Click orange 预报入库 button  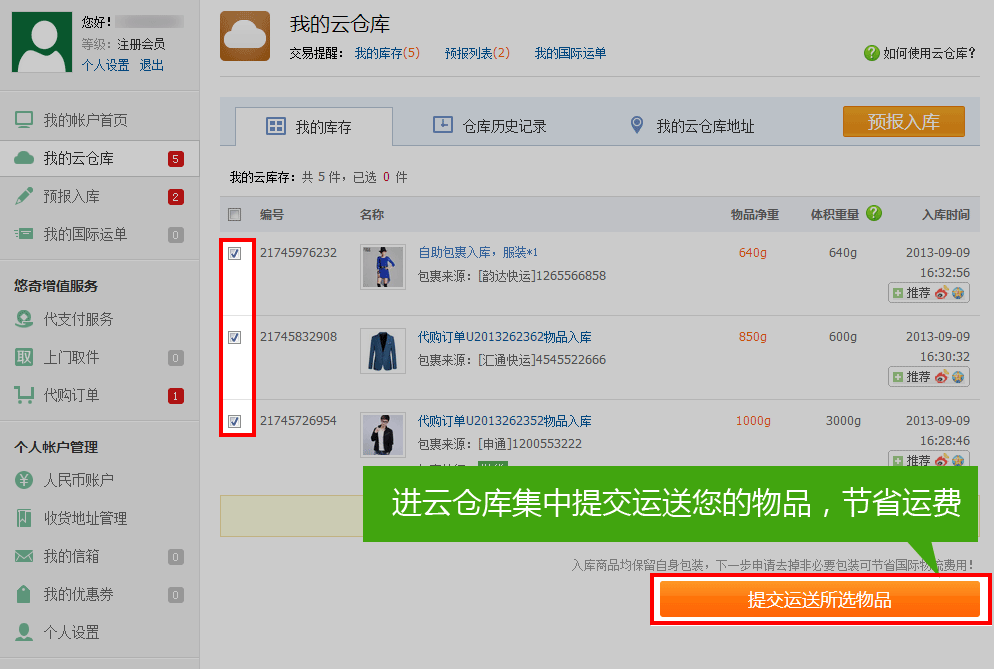click(903, 122)
